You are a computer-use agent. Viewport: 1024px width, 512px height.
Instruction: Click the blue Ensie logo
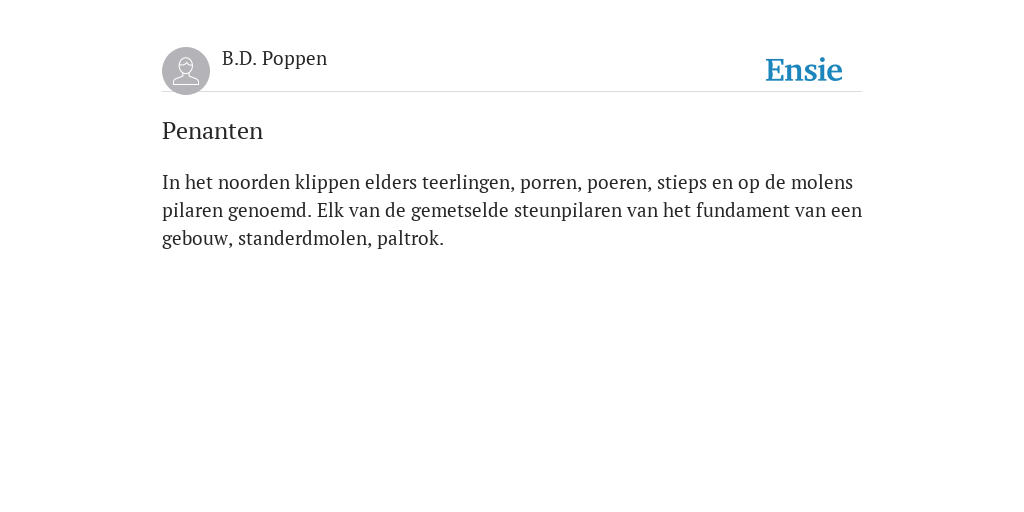click(804, 70)
